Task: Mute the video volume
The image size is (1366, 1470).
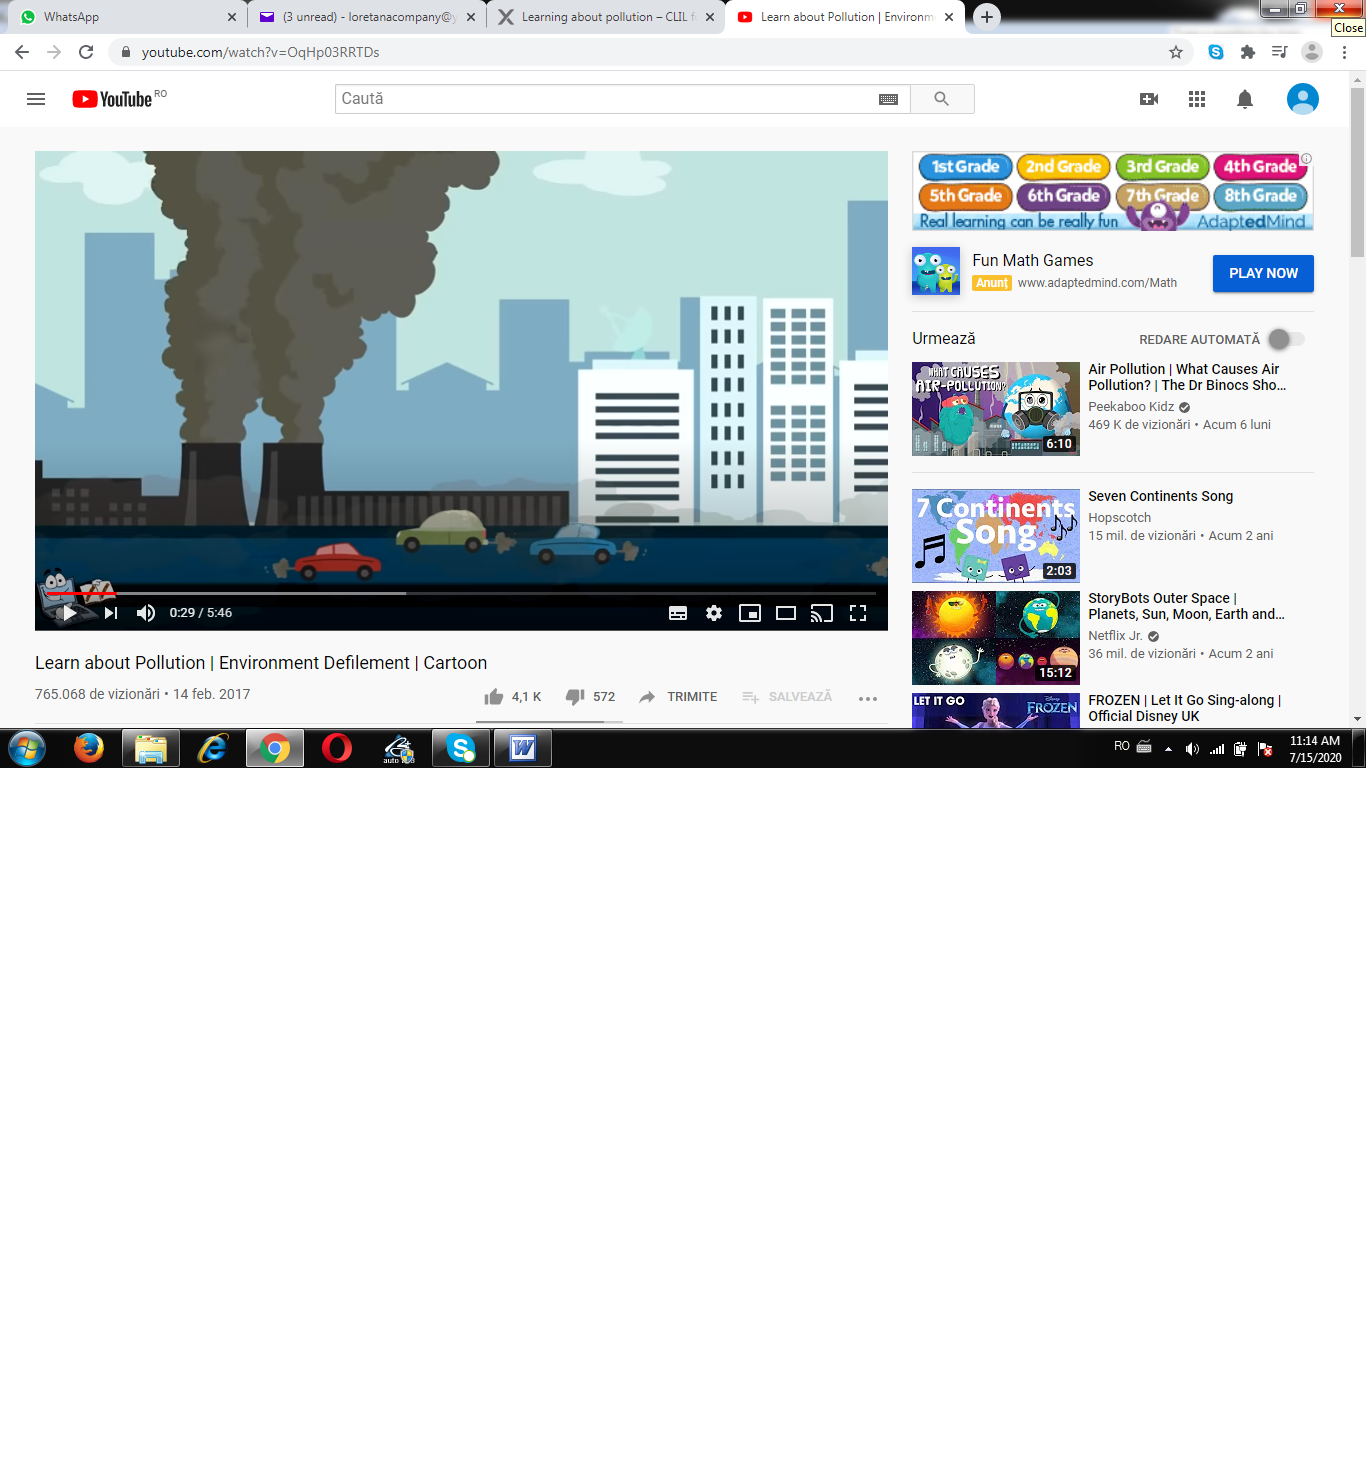Action: click(x=146, y=613)
